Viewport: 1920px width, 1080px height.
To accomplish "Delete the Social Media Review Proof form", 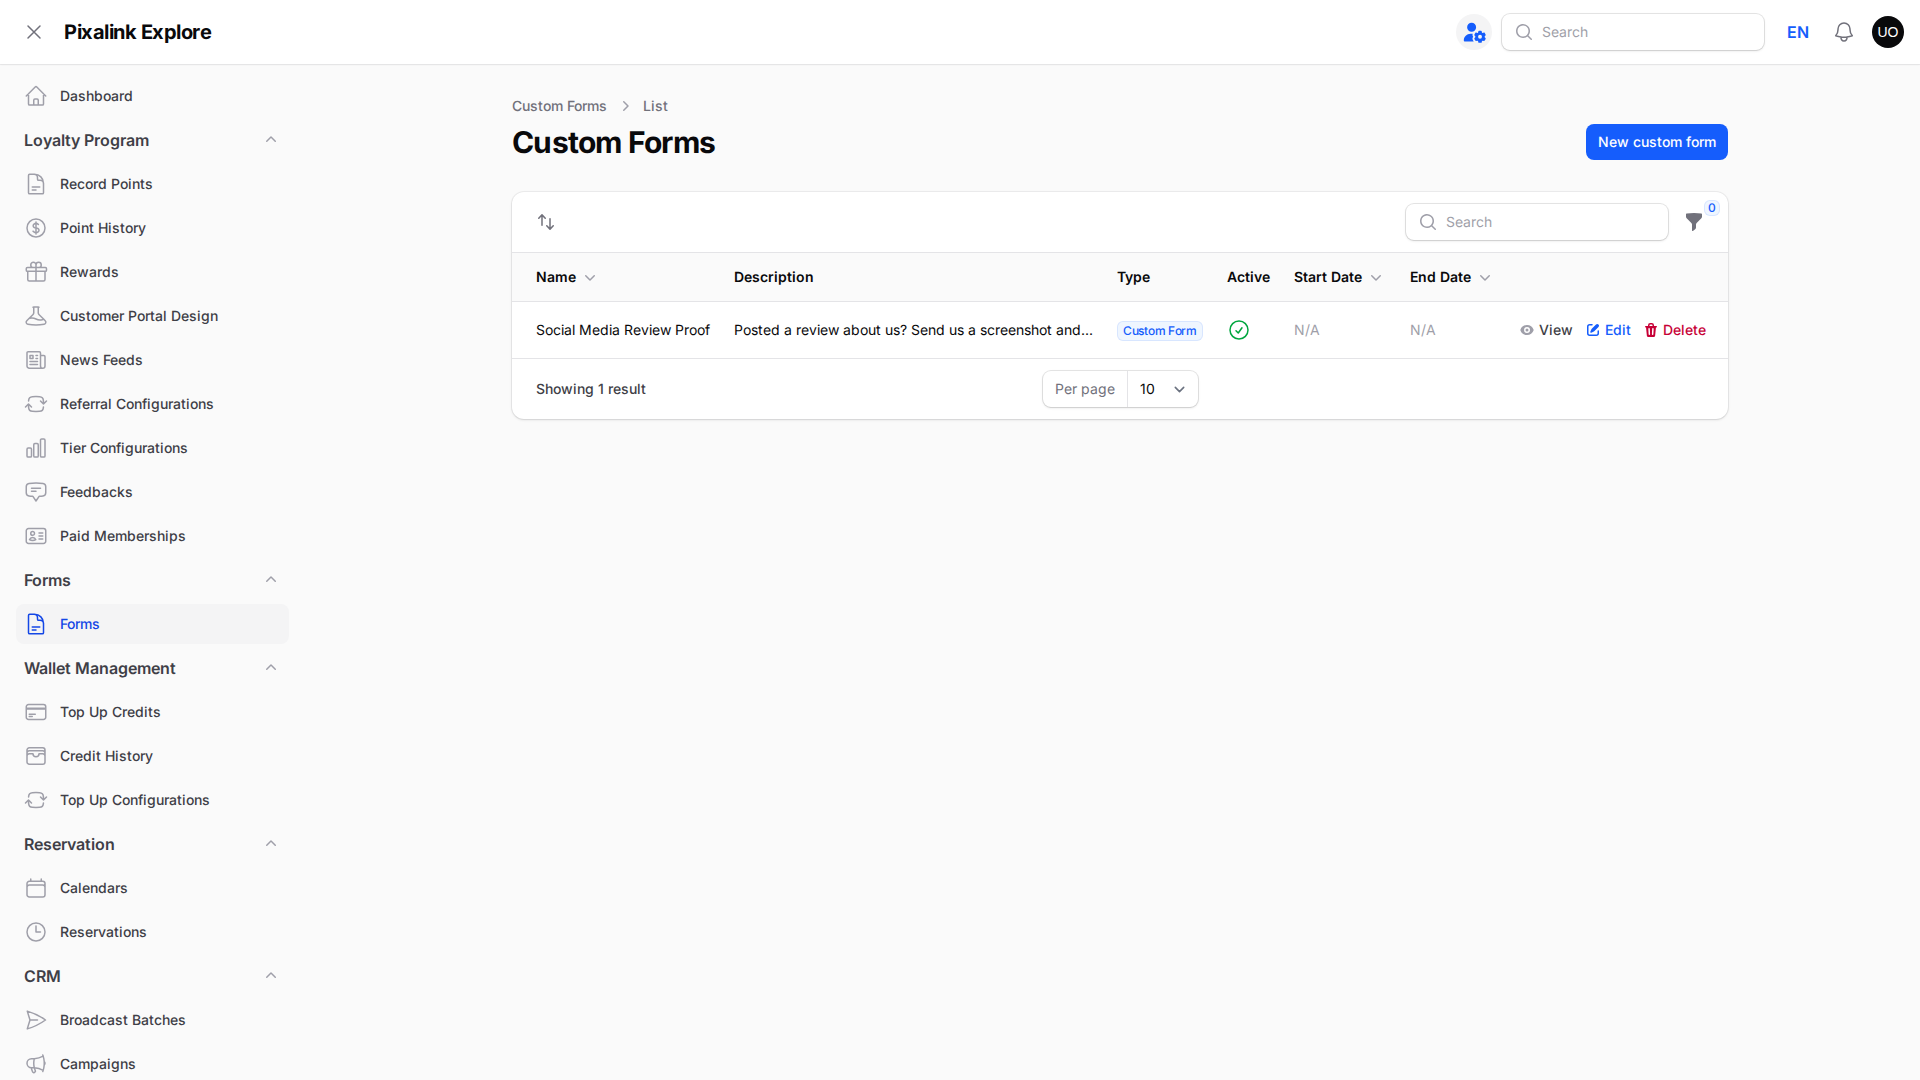I will [1675, 330].
